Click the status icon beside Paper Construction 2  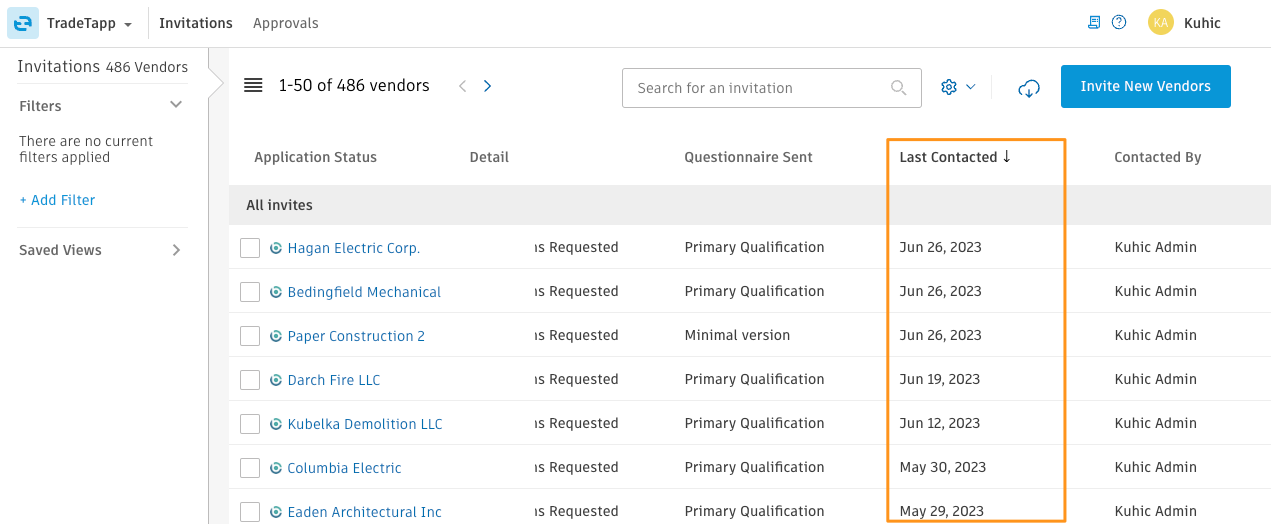(x=276, y=336)
